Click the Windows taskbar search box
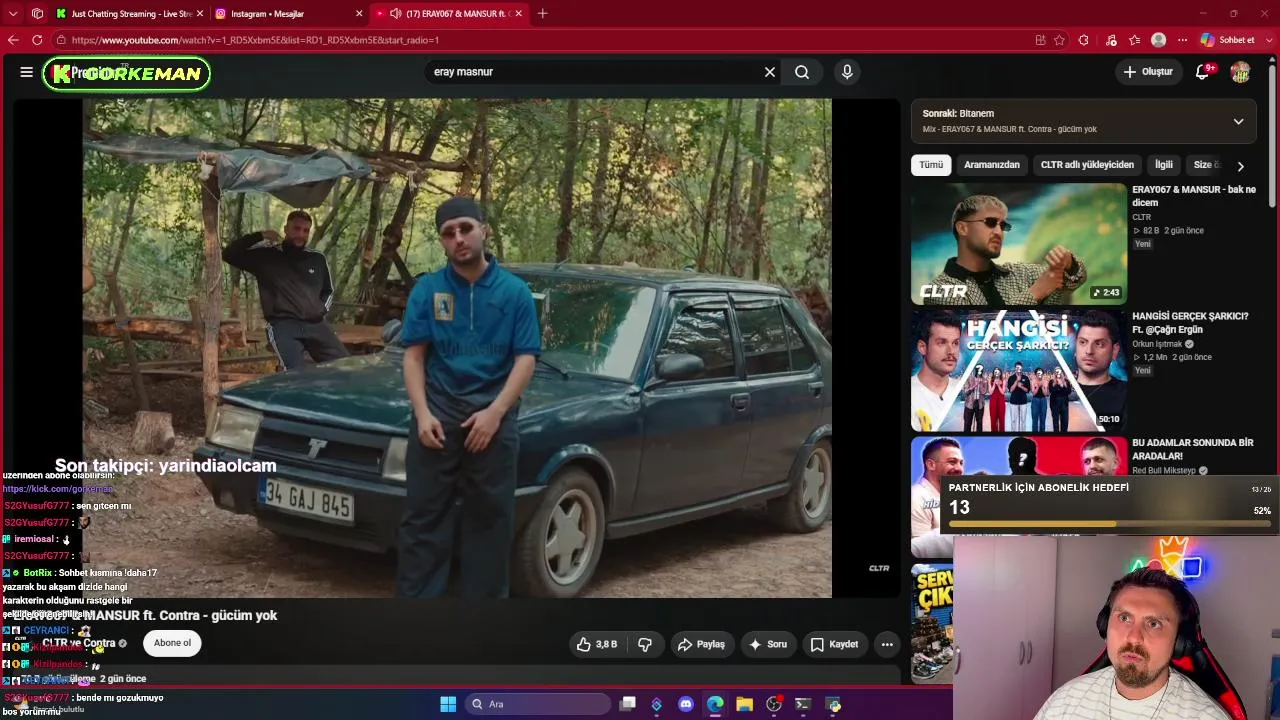This screenshot has width=1280, height=720. (x=538, y=704)
